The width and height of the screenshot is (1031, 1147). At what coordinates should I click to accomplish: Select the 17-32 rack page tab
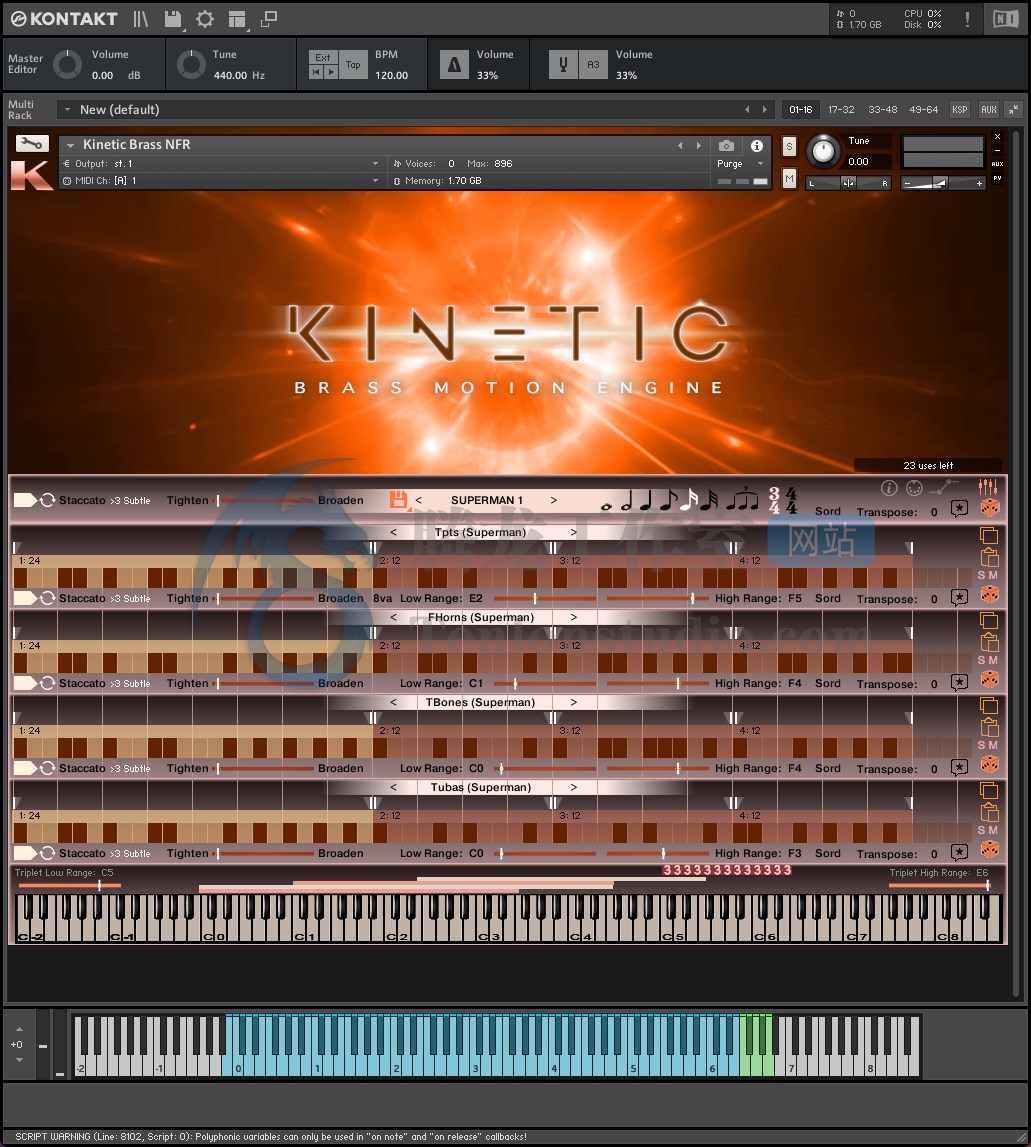click(841, 110)
